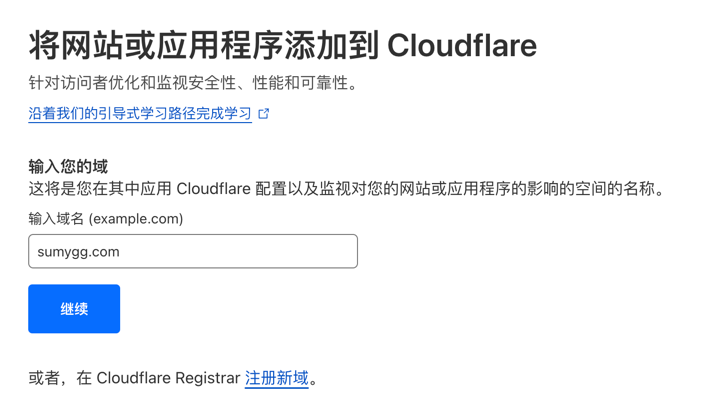The height and width of the screenshot is (420, 703).
Task: Click the sumygg.com text in the field
Action: pos(78,252)
